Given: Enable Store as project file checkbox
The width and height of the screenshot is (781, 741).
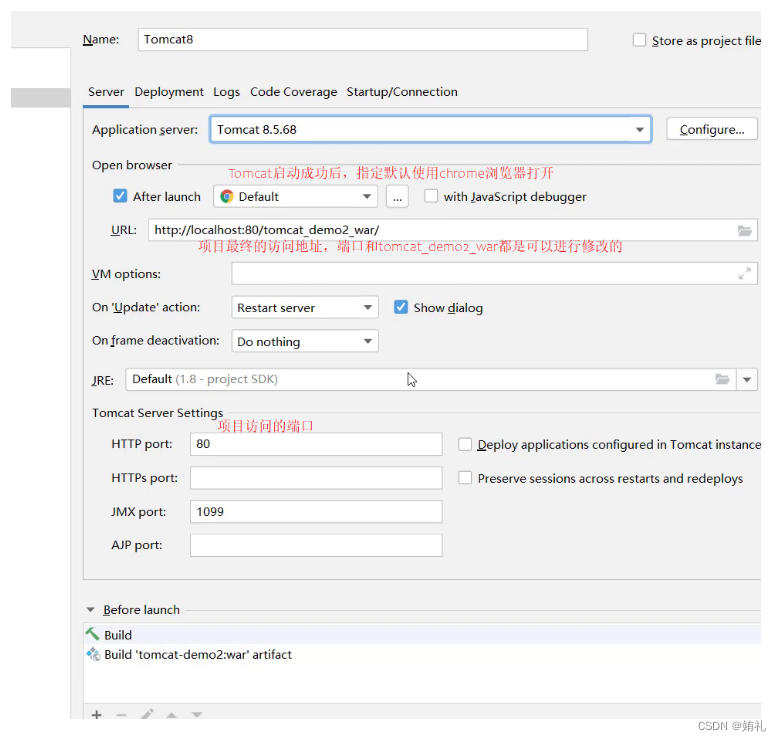Looking at the screenshot, I should (x=640, y=40).
